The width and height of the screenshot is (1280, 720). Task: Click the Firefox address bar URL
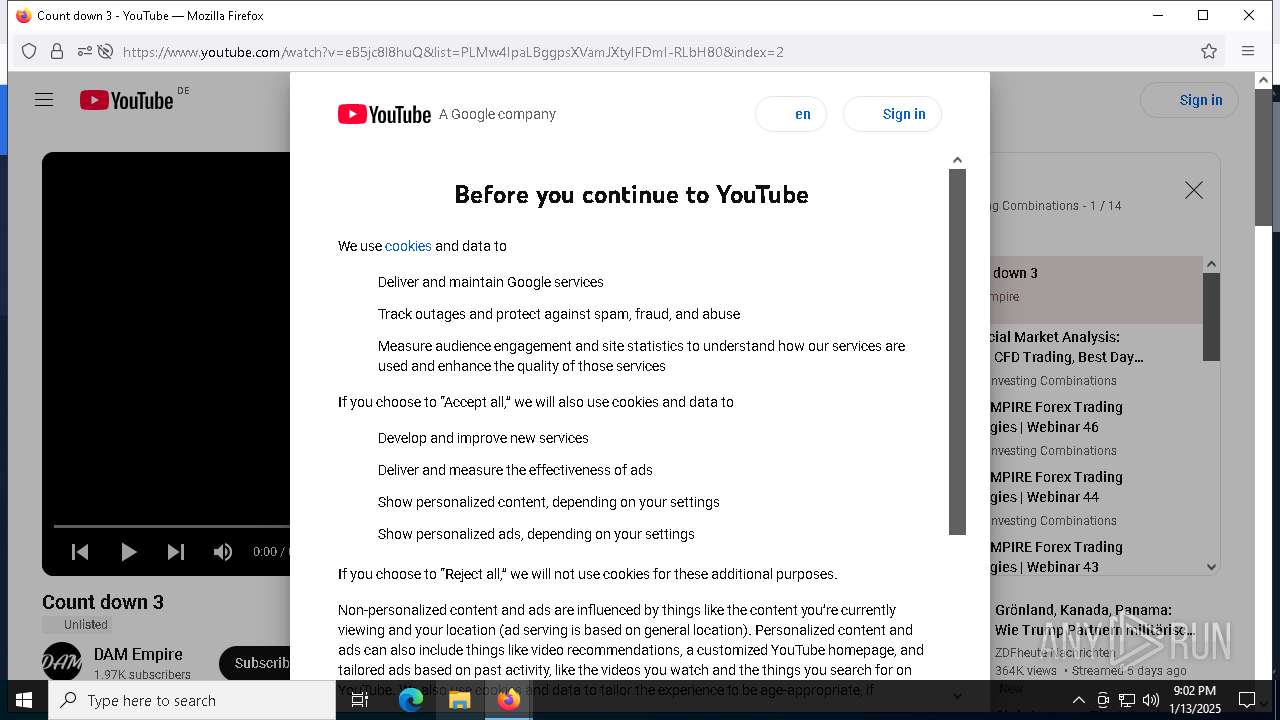[x=453, y=52]
